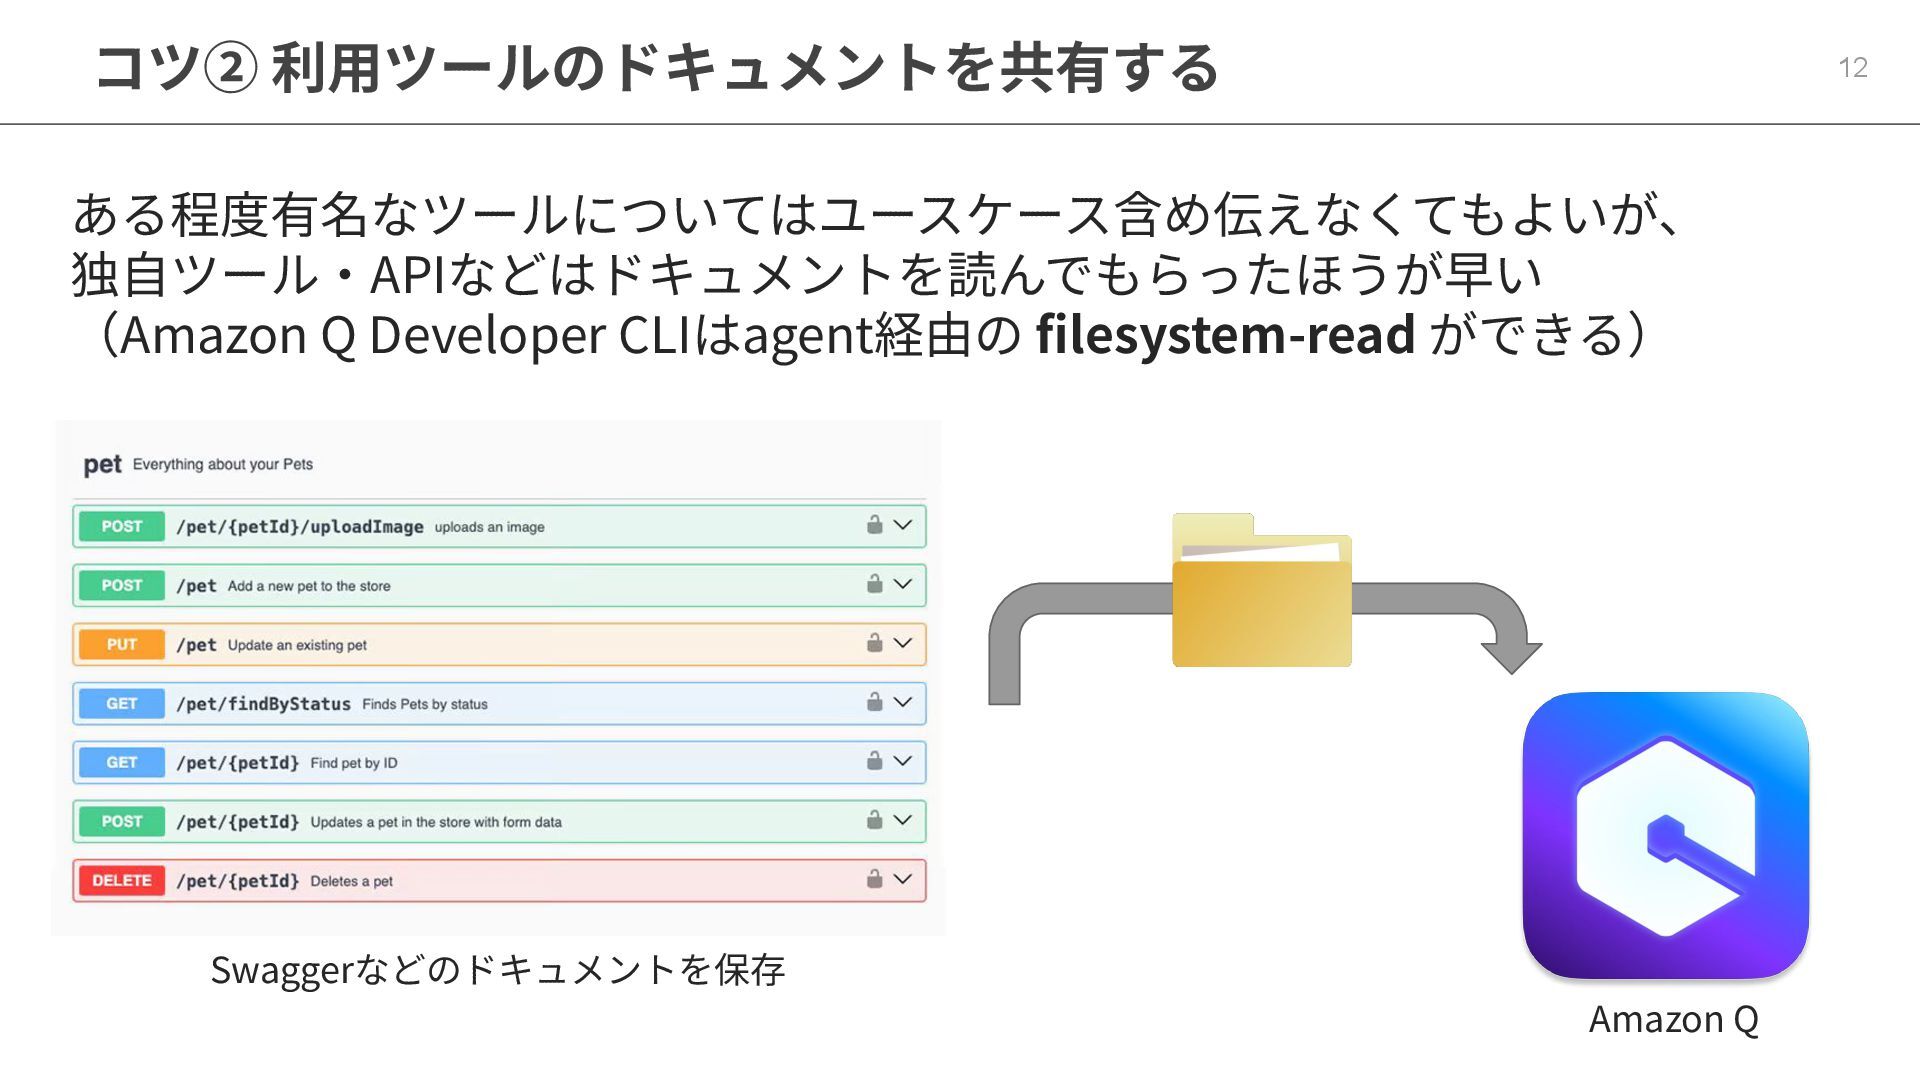Click lock icon on findByStatus row
Image resolution: width=1920 pixels, height=1080 pixels.
874,702
